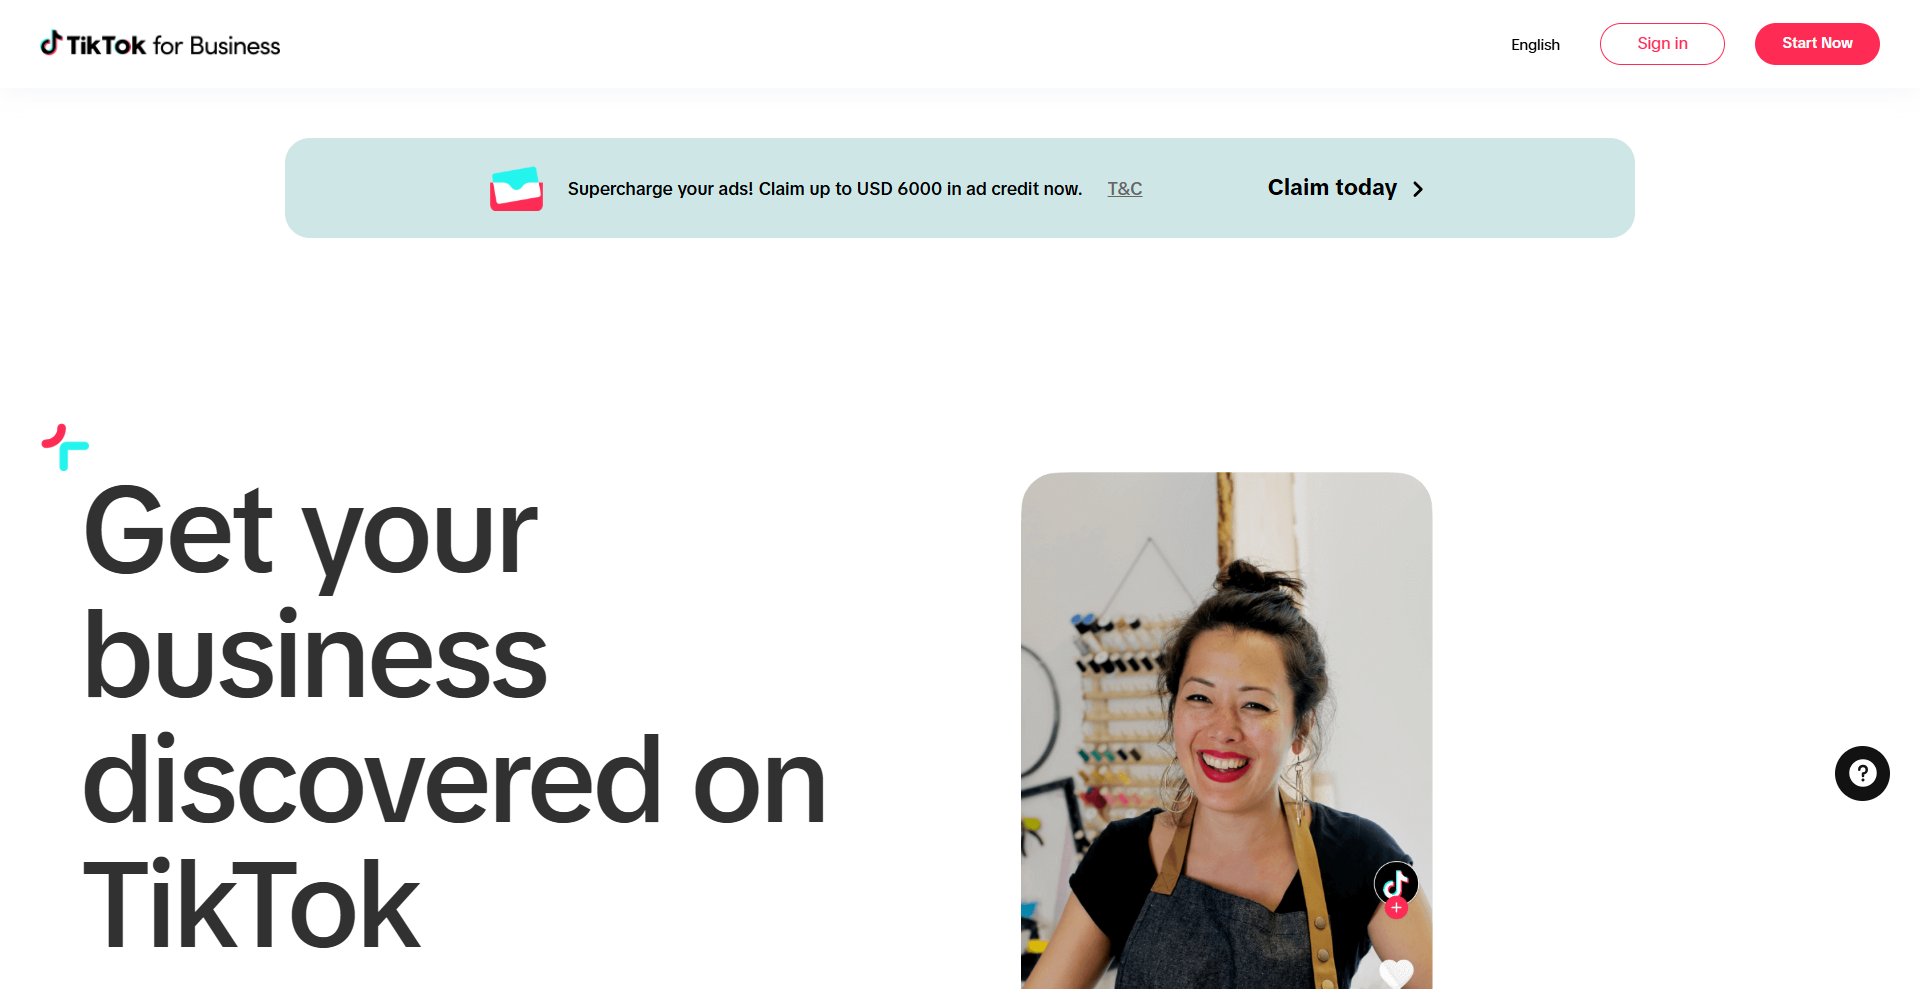Open the English language selector
The width and height of the screenshot is (1920, 989).
(1535, 45)
